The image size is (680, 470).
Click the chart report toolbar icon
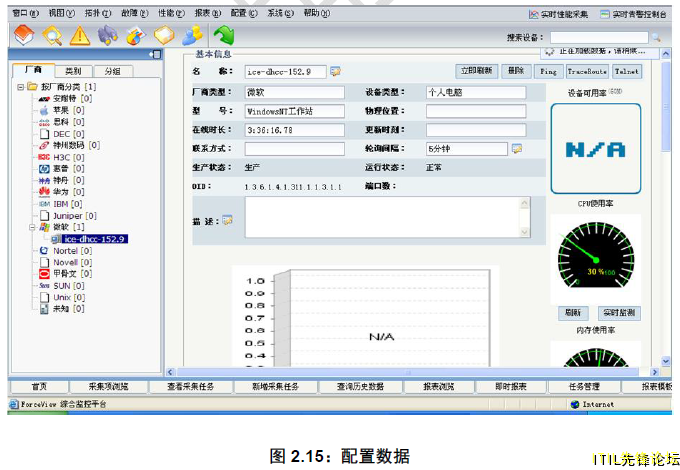(136, 36)
